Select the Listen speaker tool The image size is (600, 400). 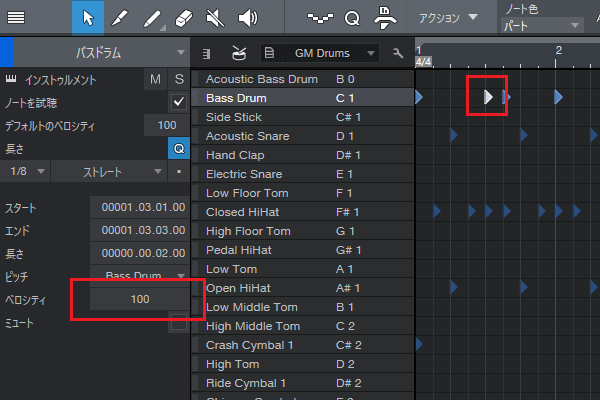click(x=246, y=18)
